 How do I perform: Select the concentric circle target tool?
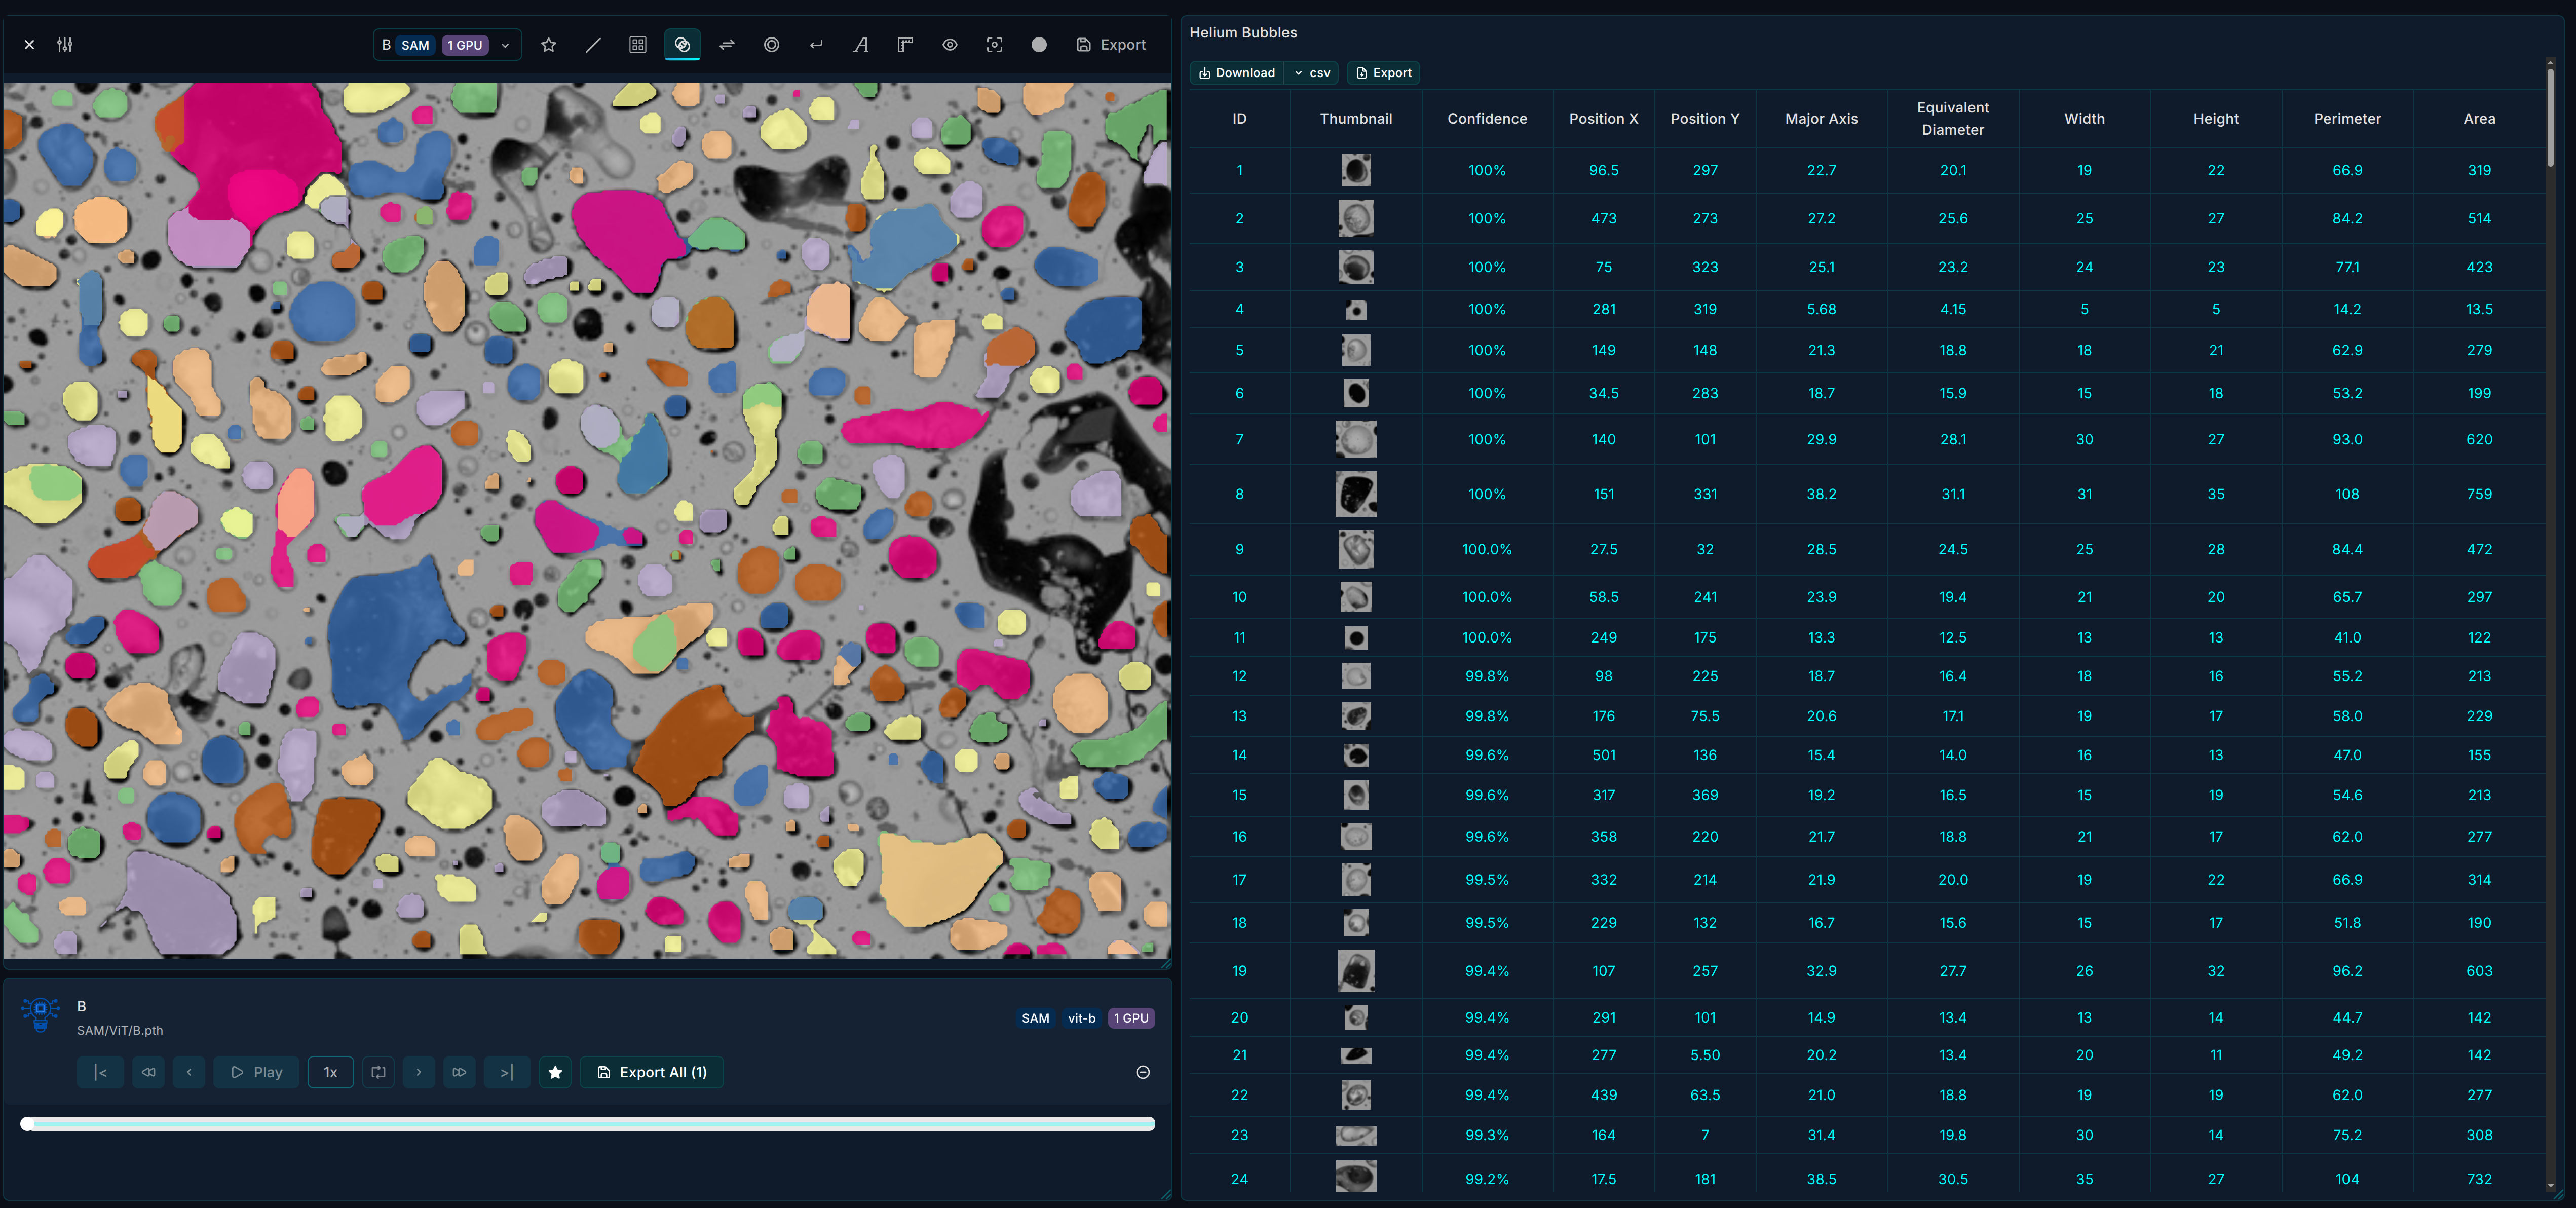[x=771, y=45]
